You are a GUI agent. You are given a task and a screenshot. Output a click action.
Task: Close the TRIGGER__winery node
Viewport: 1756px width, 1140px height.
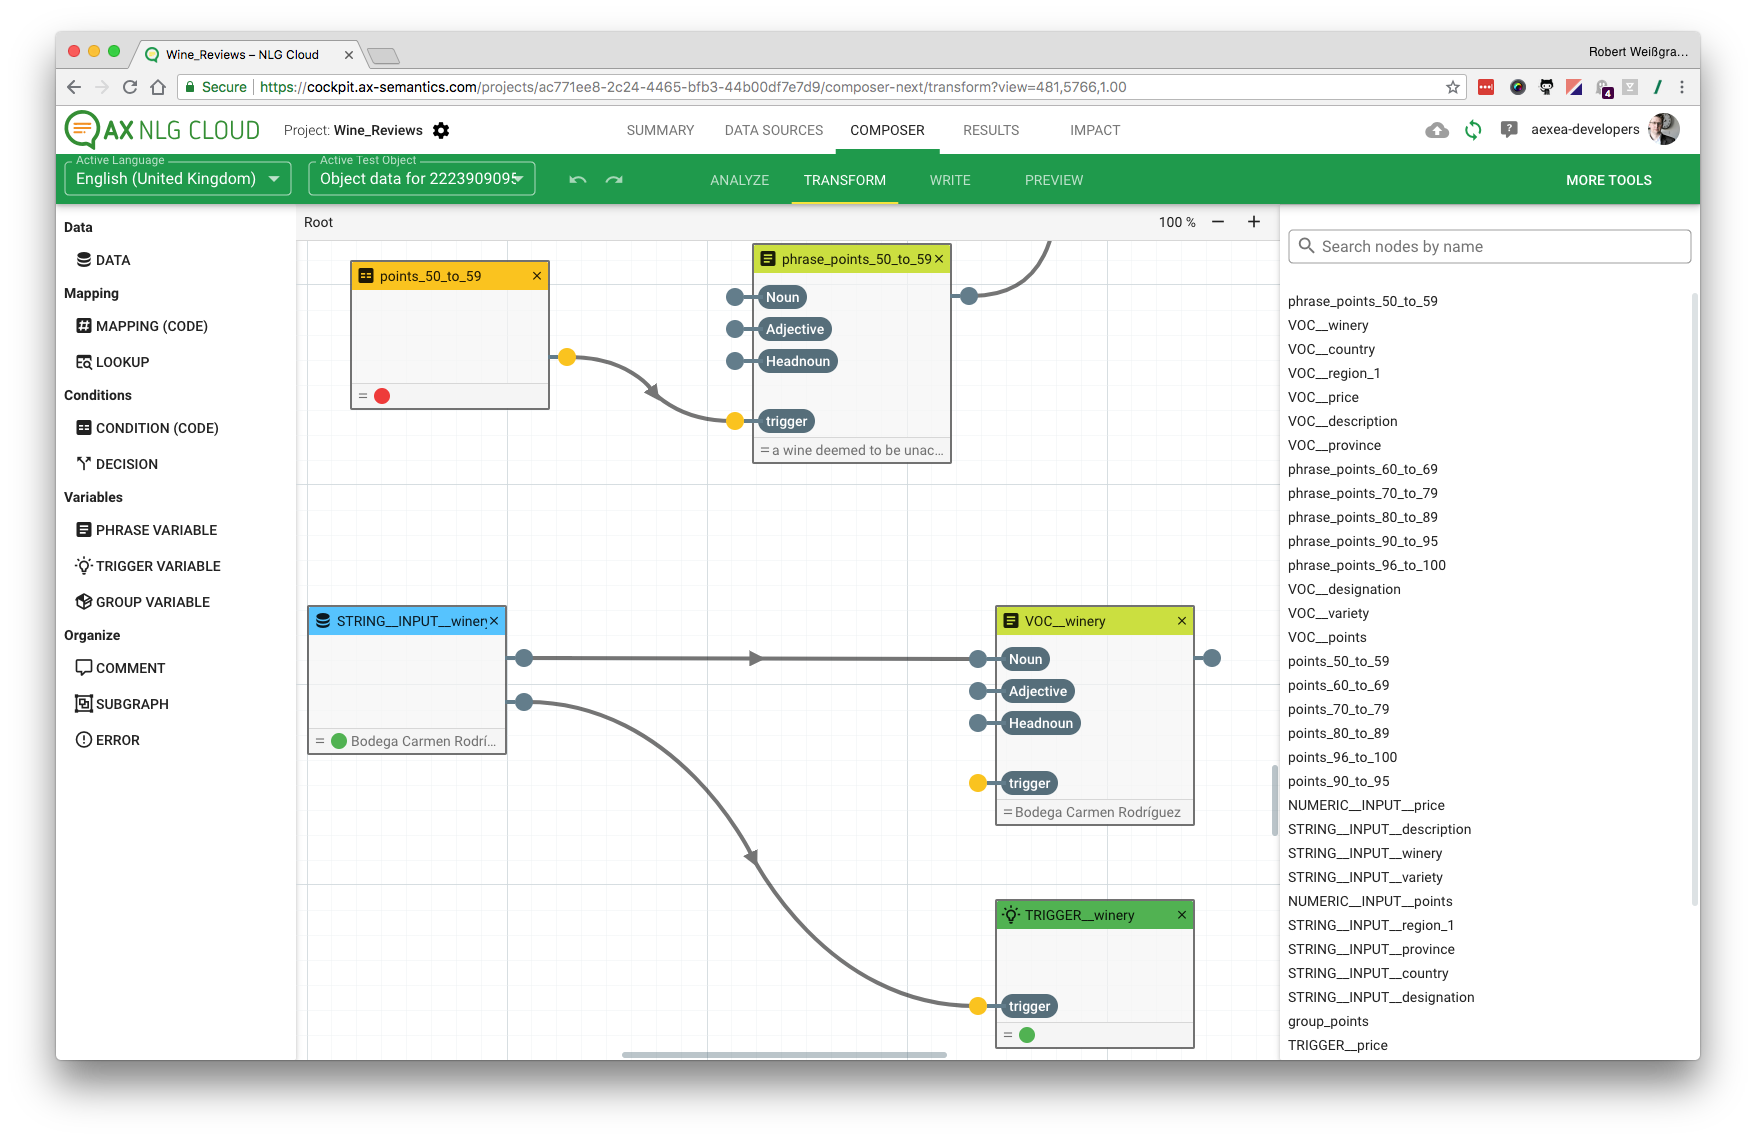click(x=1182, y=915)
